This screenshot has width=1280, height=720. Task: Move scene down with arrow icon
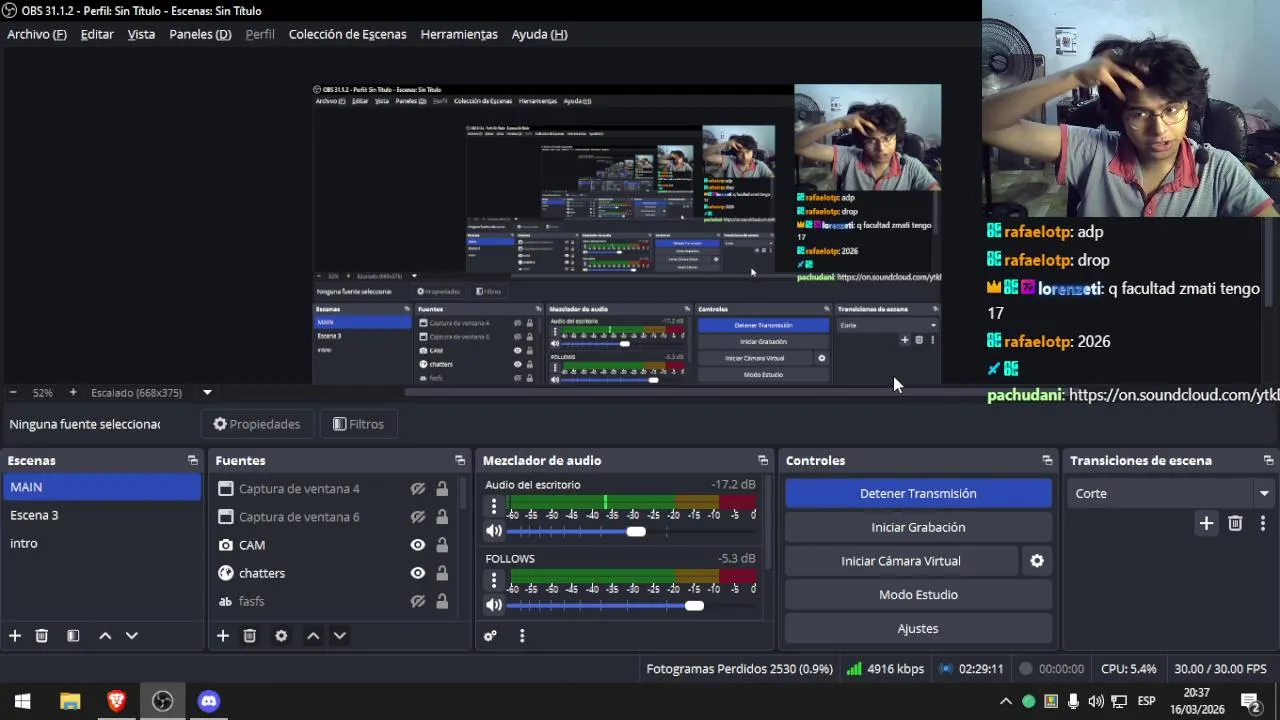click(x=131, y=636)
